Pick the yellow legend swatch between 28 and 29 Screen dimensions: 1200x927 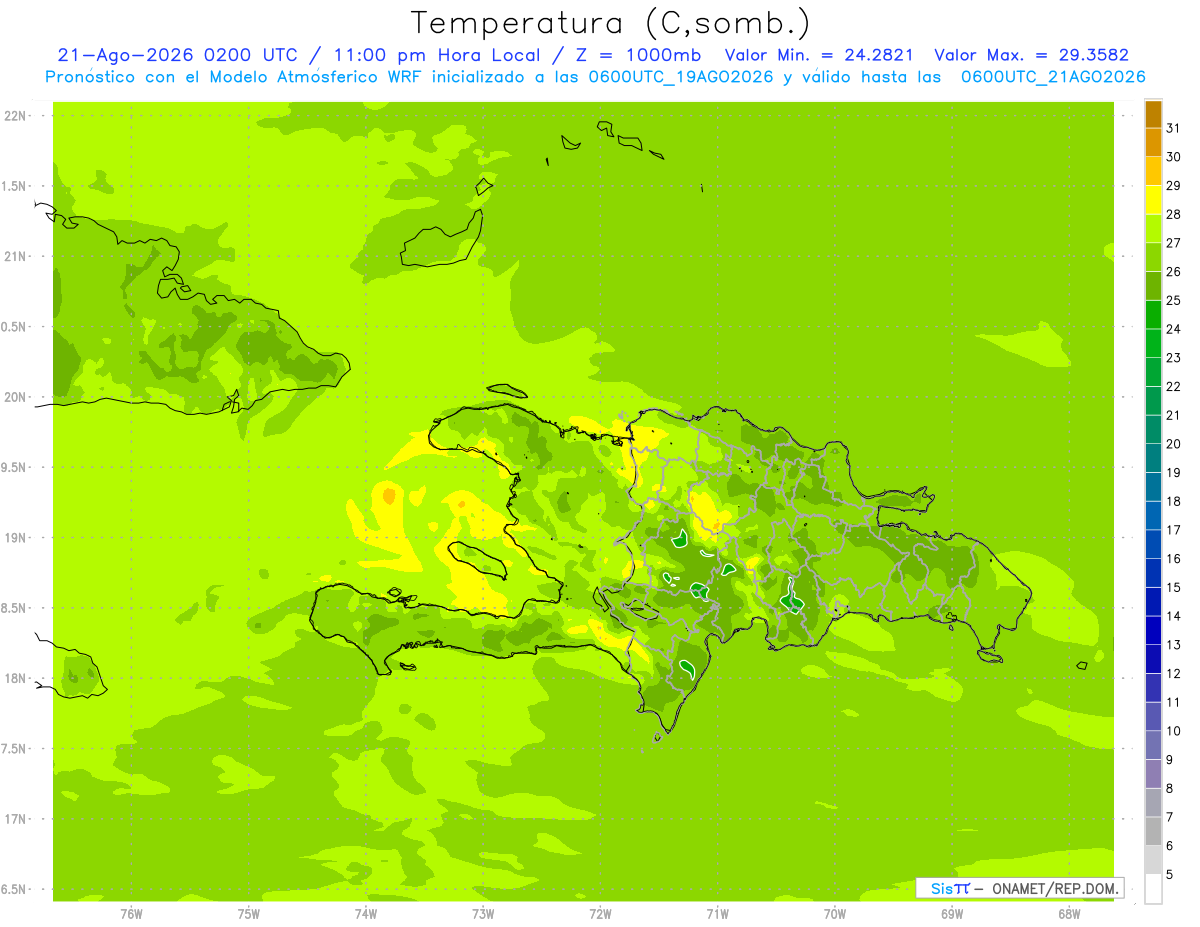[1153, 199]
